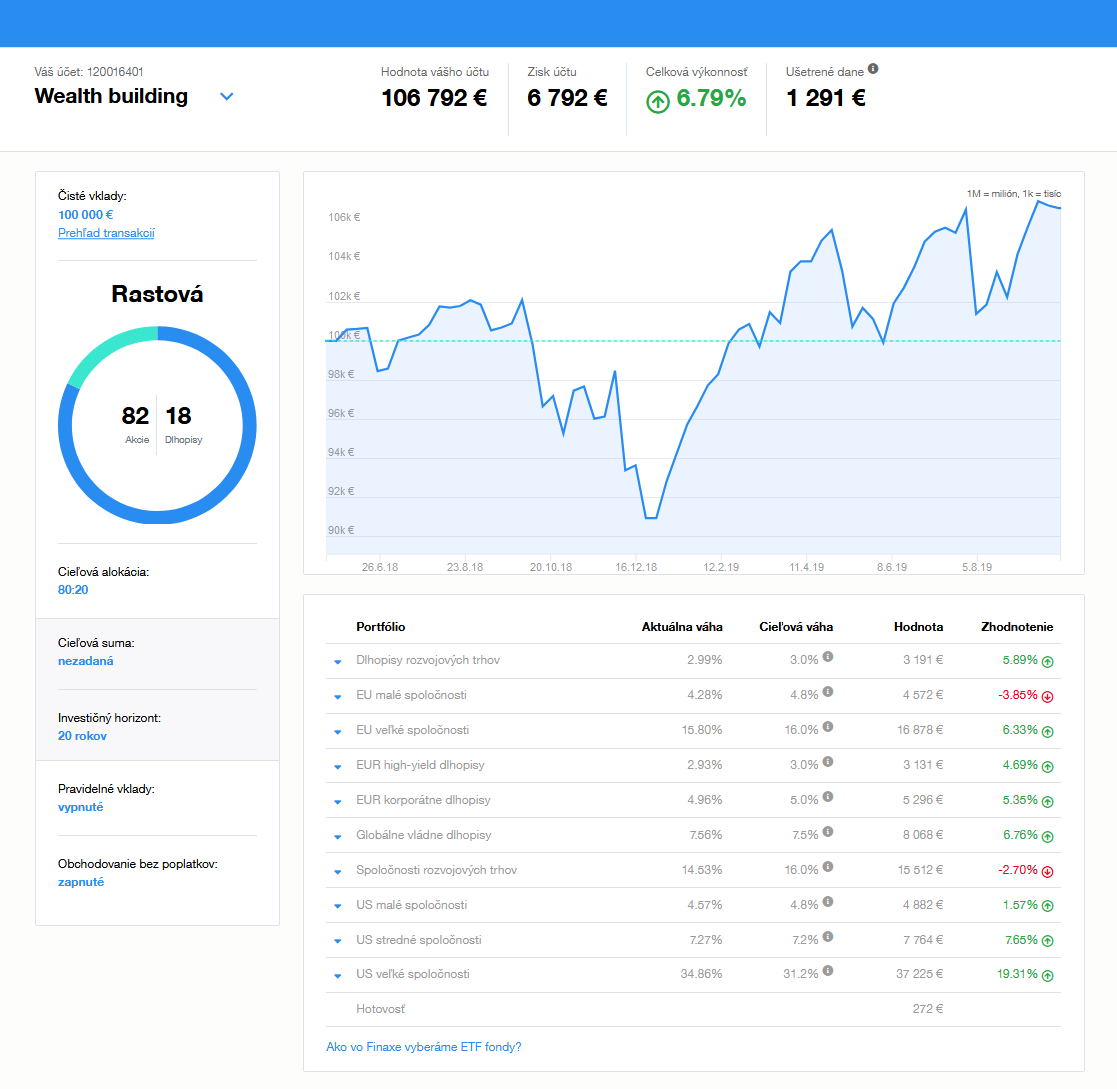Screen dimensions: 1117x1089
Task: Open the Prehľad transakcií link
Action: [106, 233]
